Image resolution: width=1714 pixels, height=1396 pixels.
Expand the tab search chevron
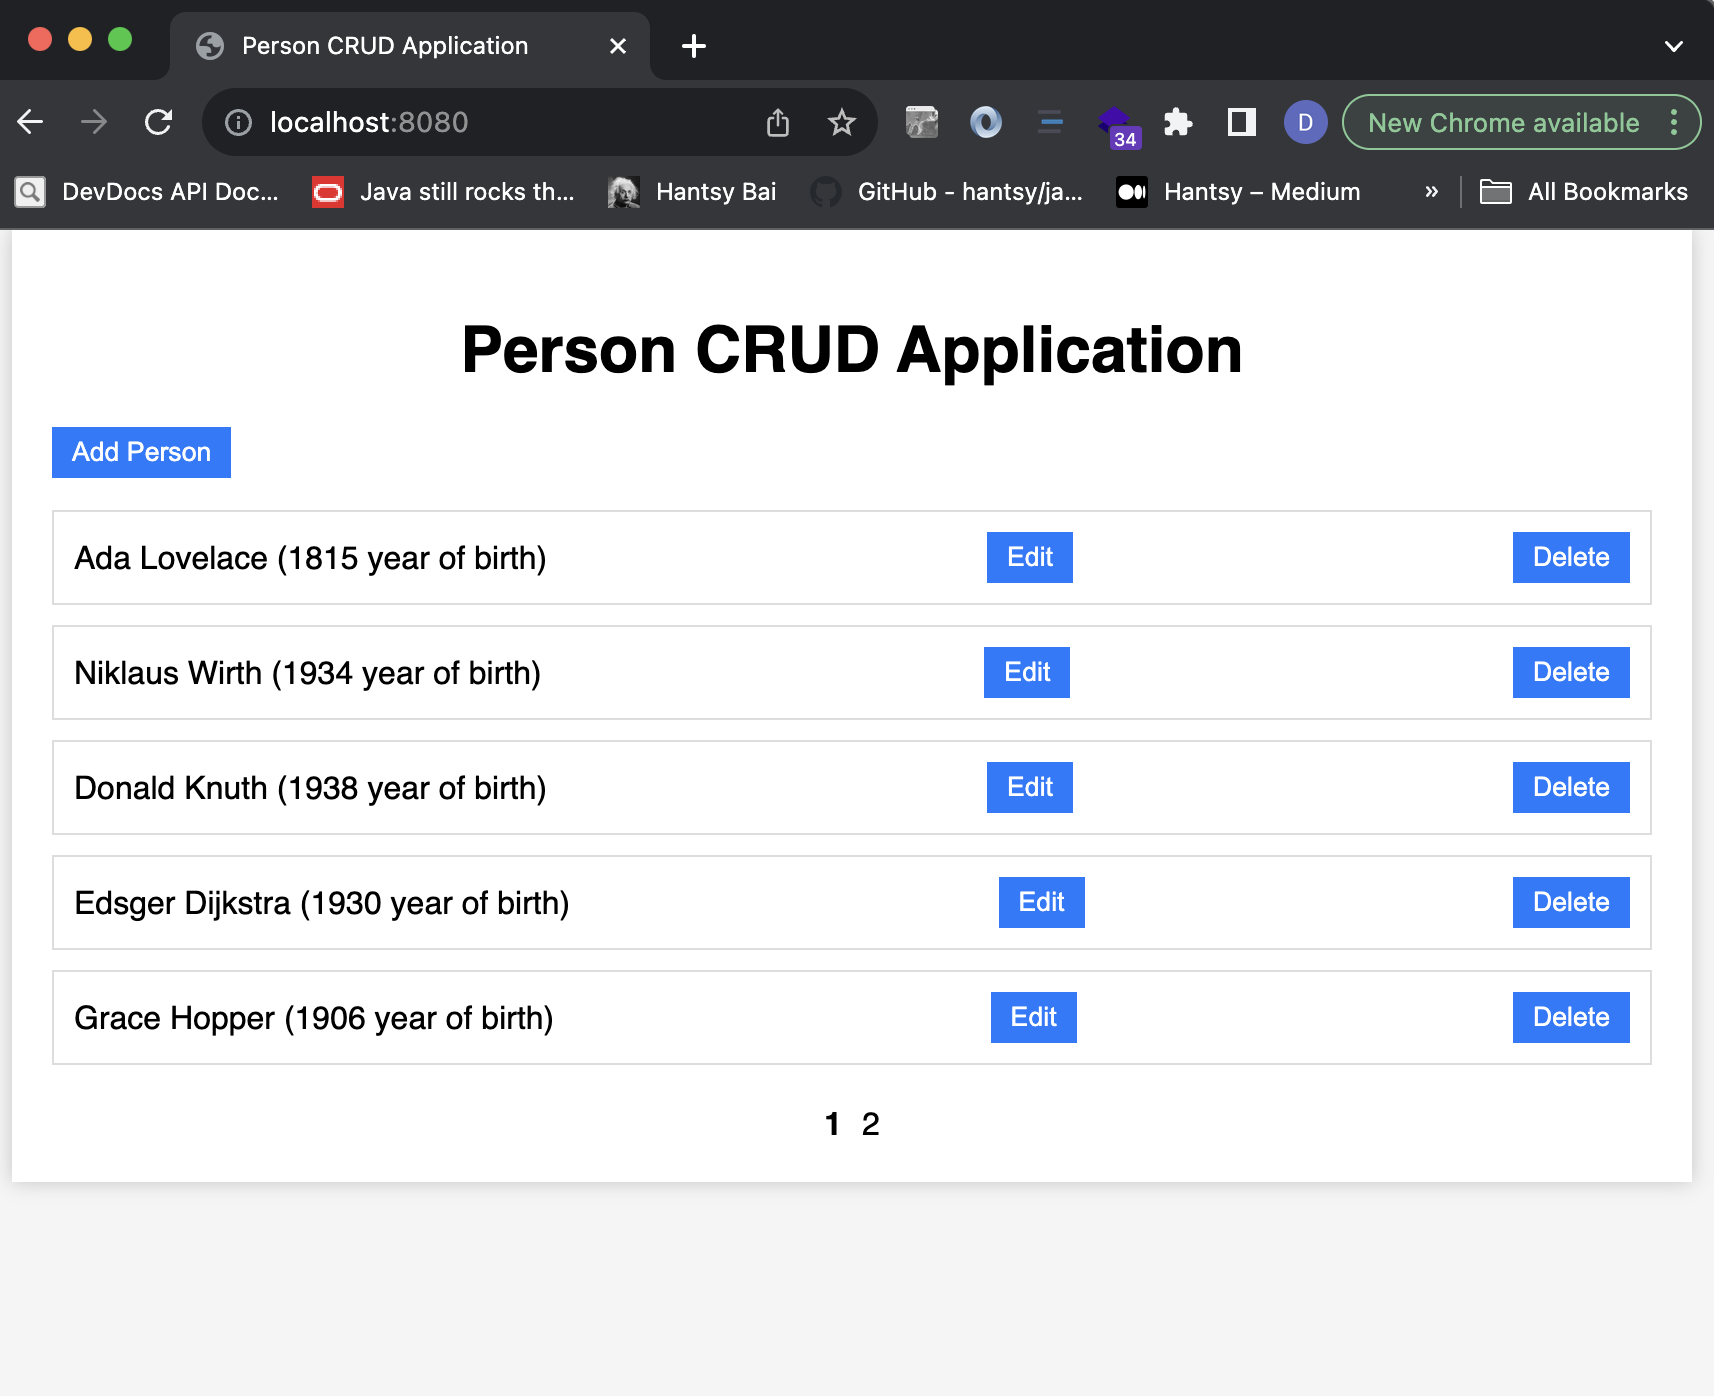click(1673, 46)
